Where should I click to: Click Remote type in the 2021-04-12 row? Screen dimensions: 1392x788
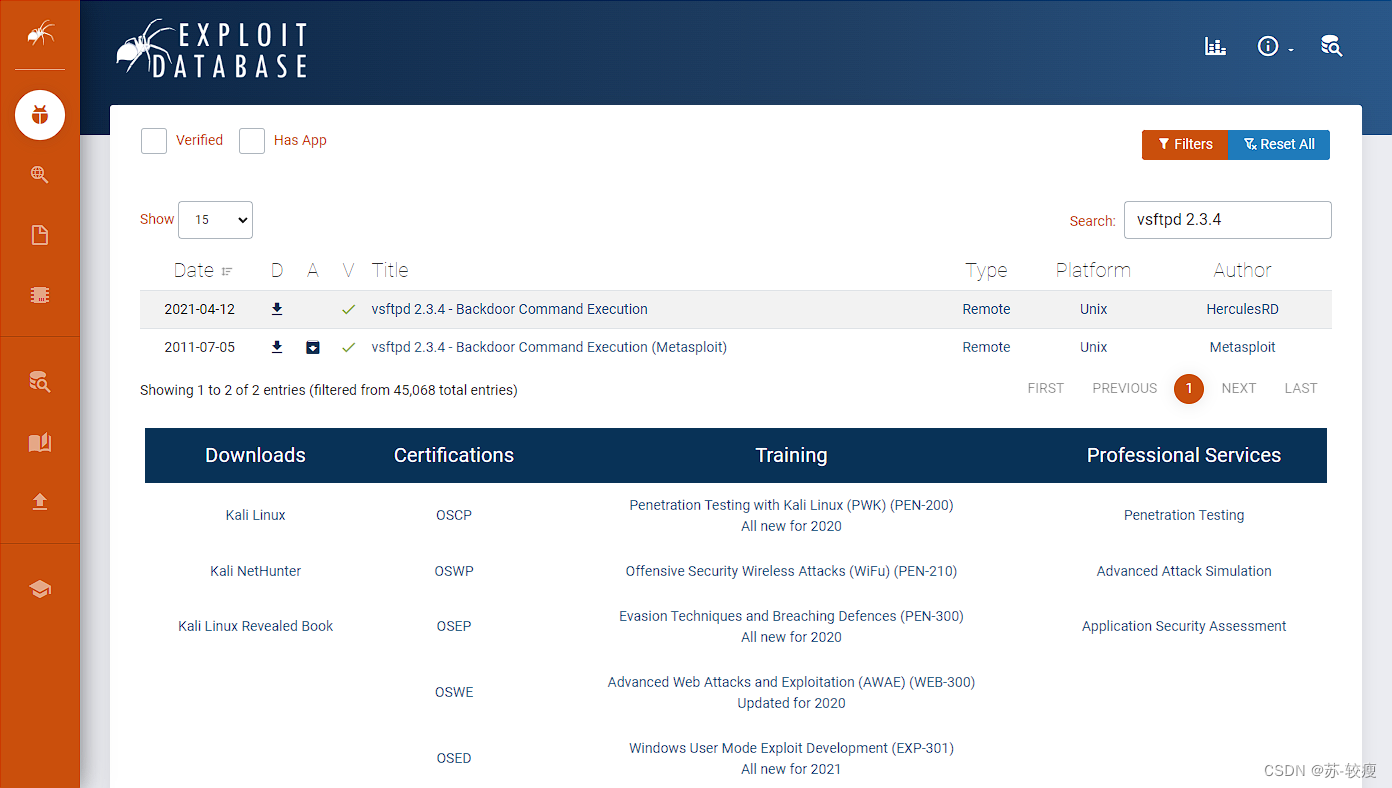coord(986,309)
